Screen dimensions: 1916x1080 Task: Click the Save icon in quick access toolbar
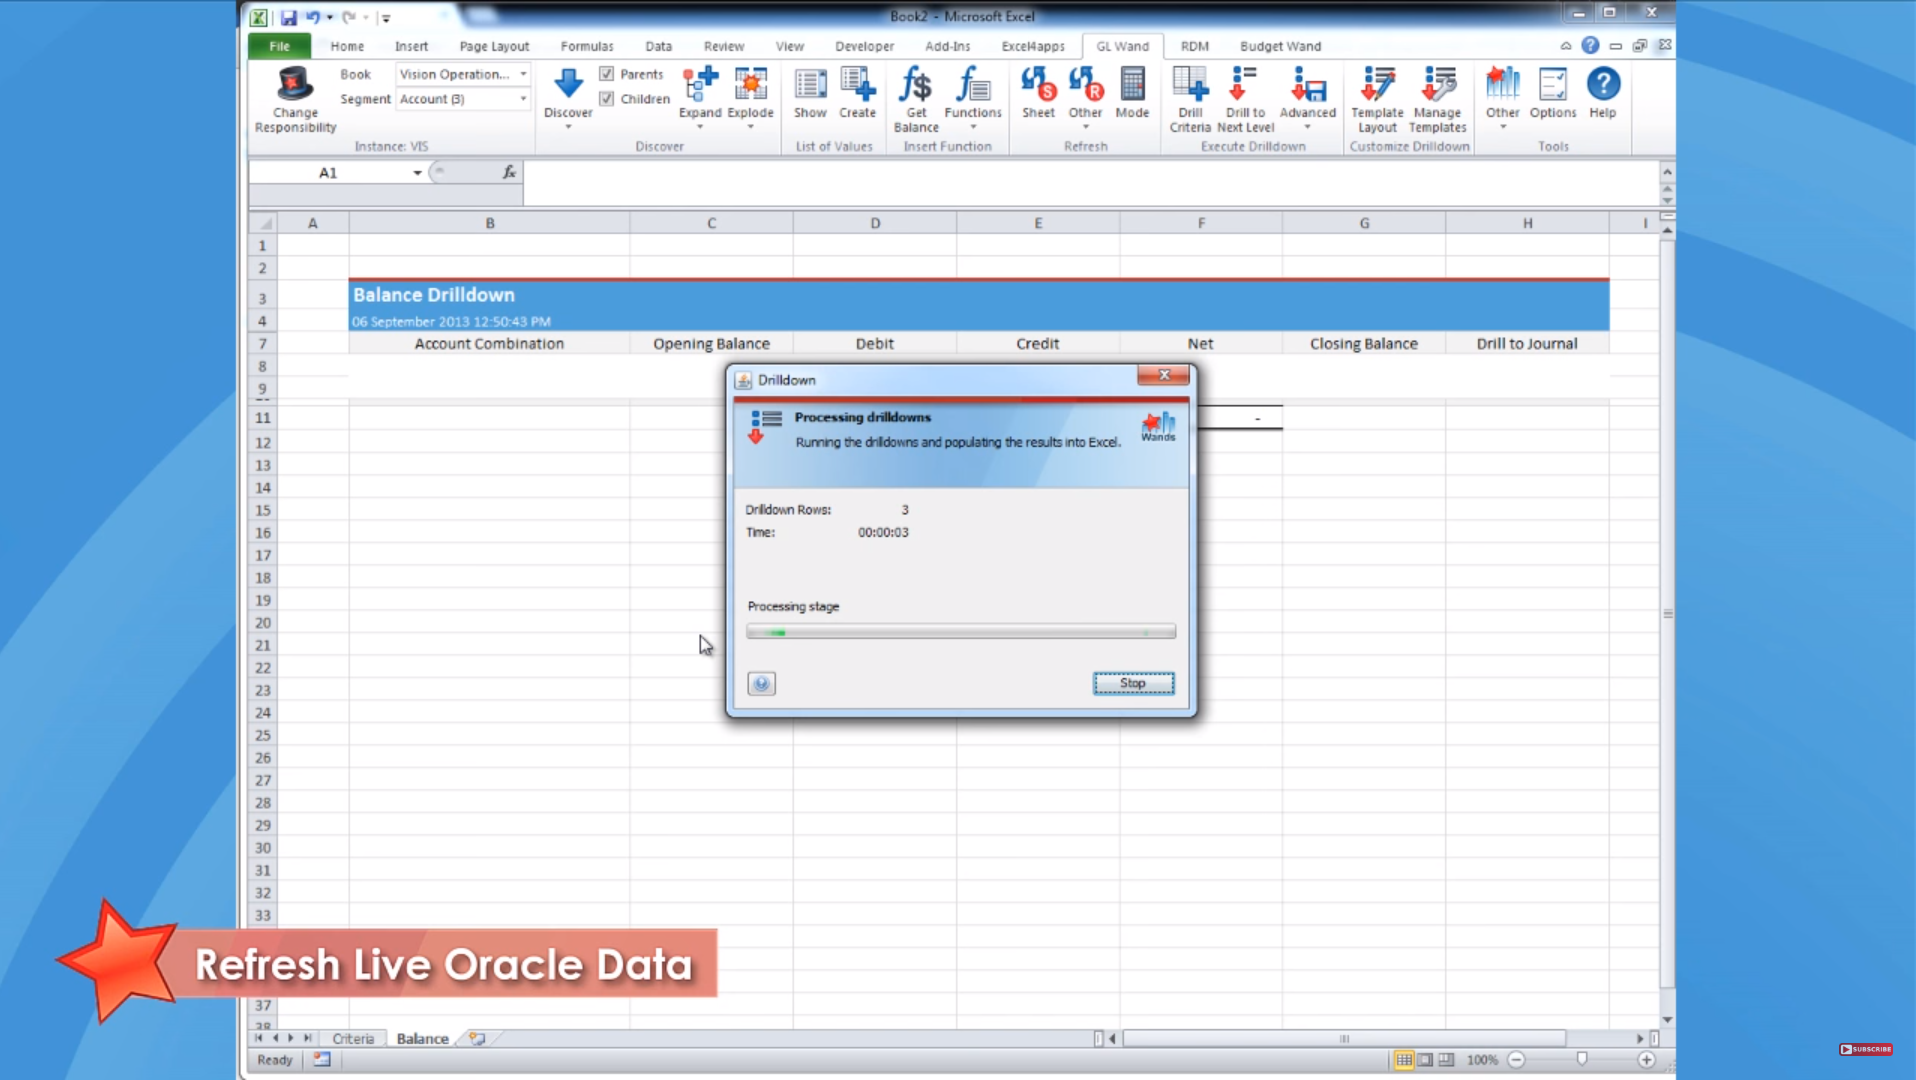288,17
